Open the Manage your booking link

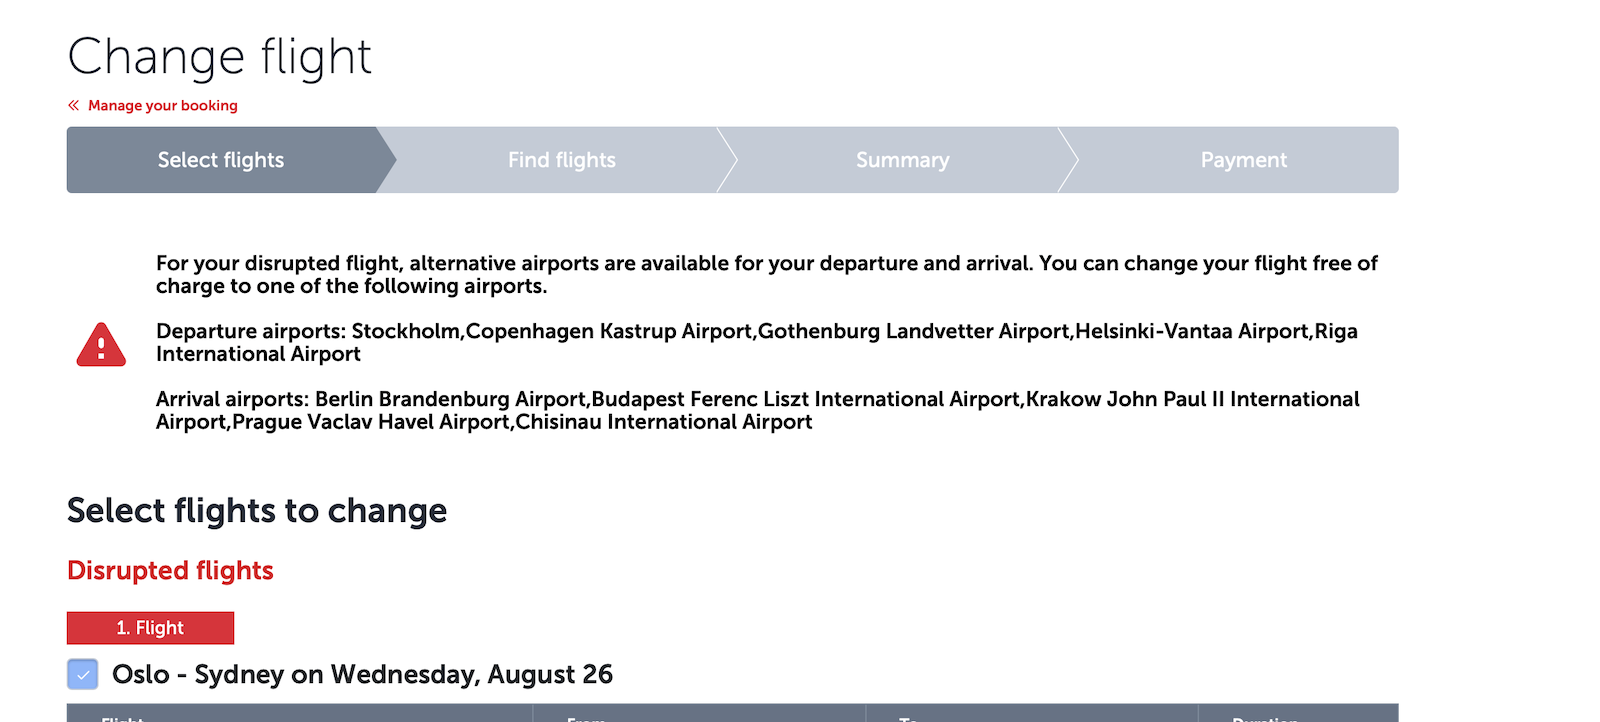[163, 105]
